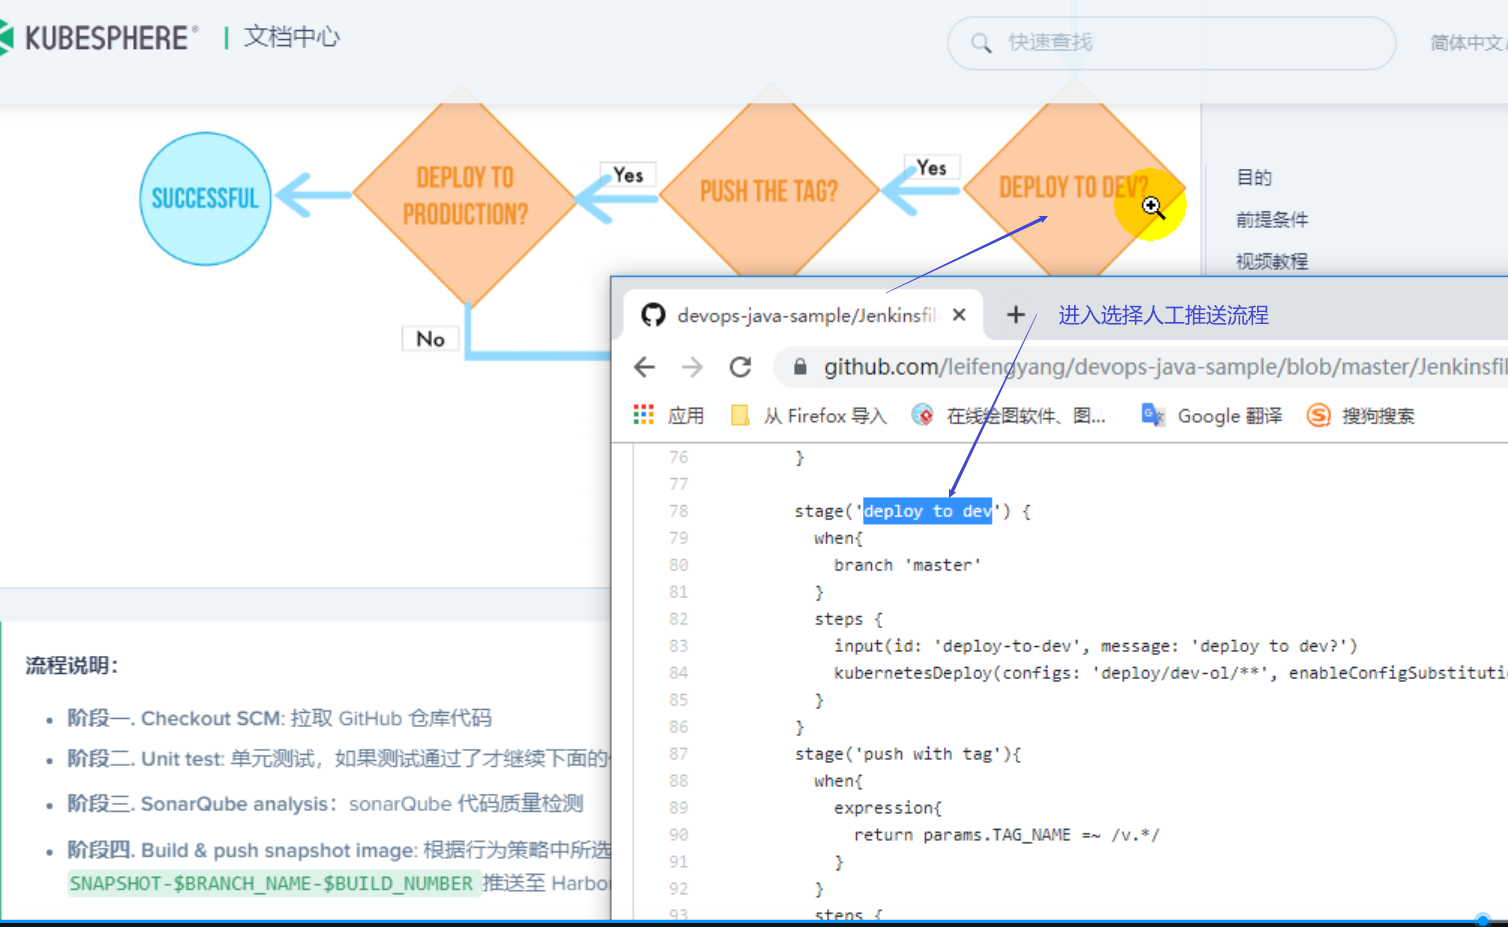Open the 文档中心 link

click(x=292, y=37)
